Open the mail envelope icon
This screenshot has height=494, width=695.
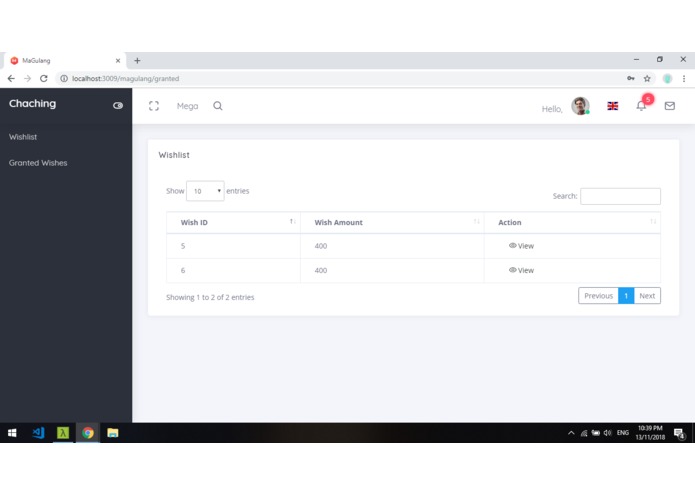tap(670, 106)
